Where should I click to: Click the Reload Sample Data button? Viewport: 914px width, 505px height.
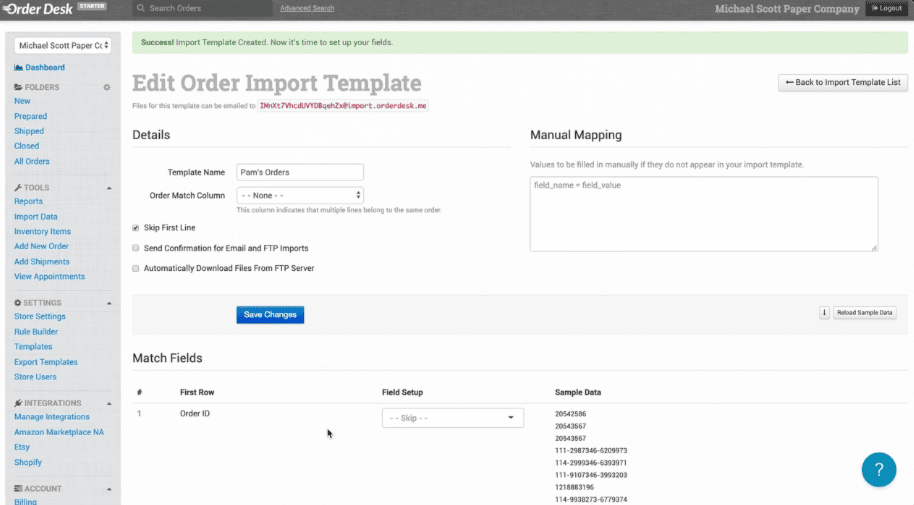click(866, 313)
